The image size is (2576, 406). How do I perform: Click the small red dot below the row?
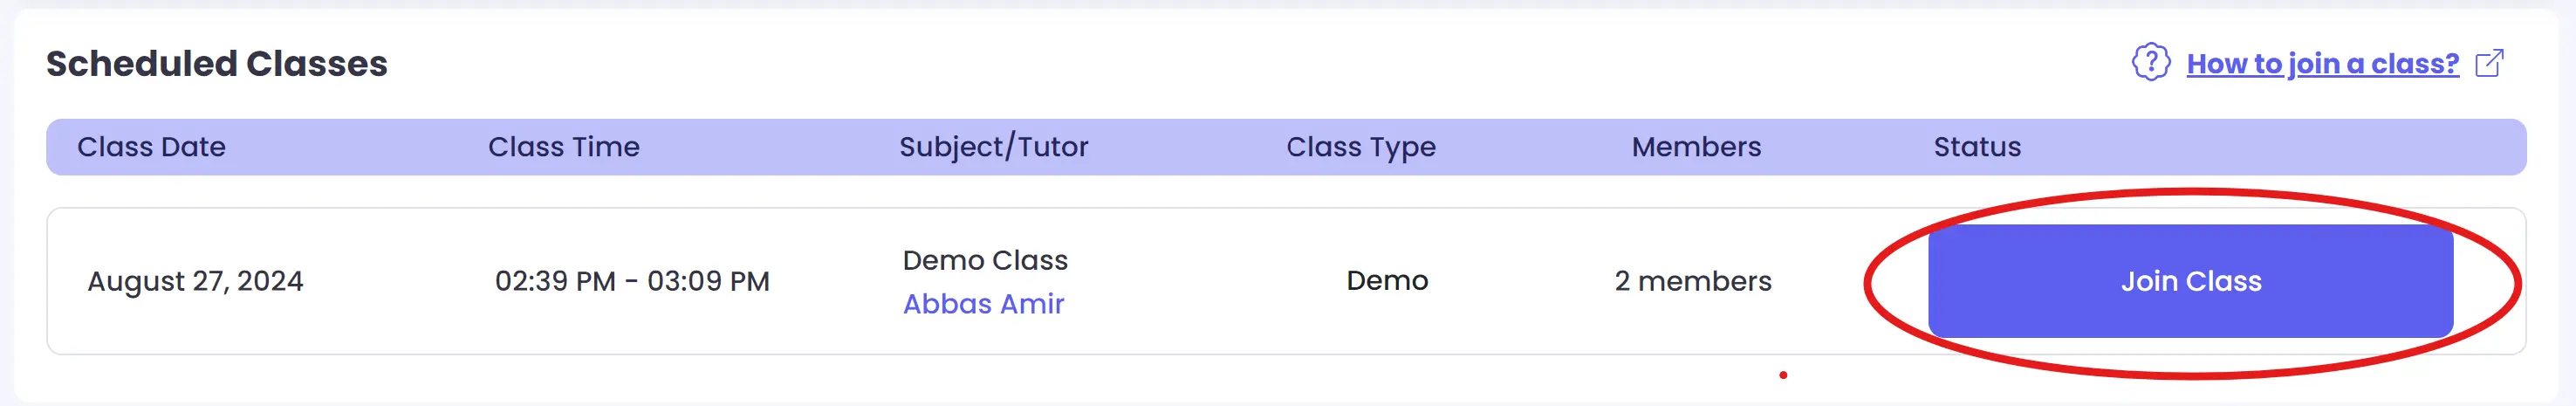tap(1783, 375)
